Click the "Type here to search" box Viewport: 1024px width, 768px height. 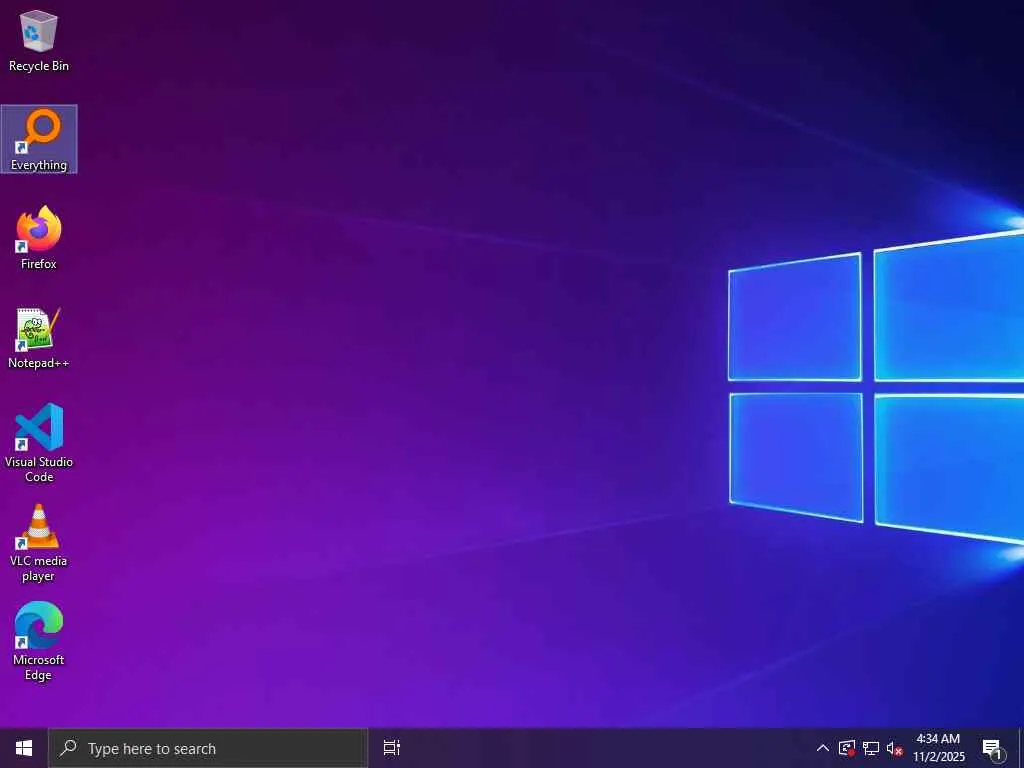[208, 748]
